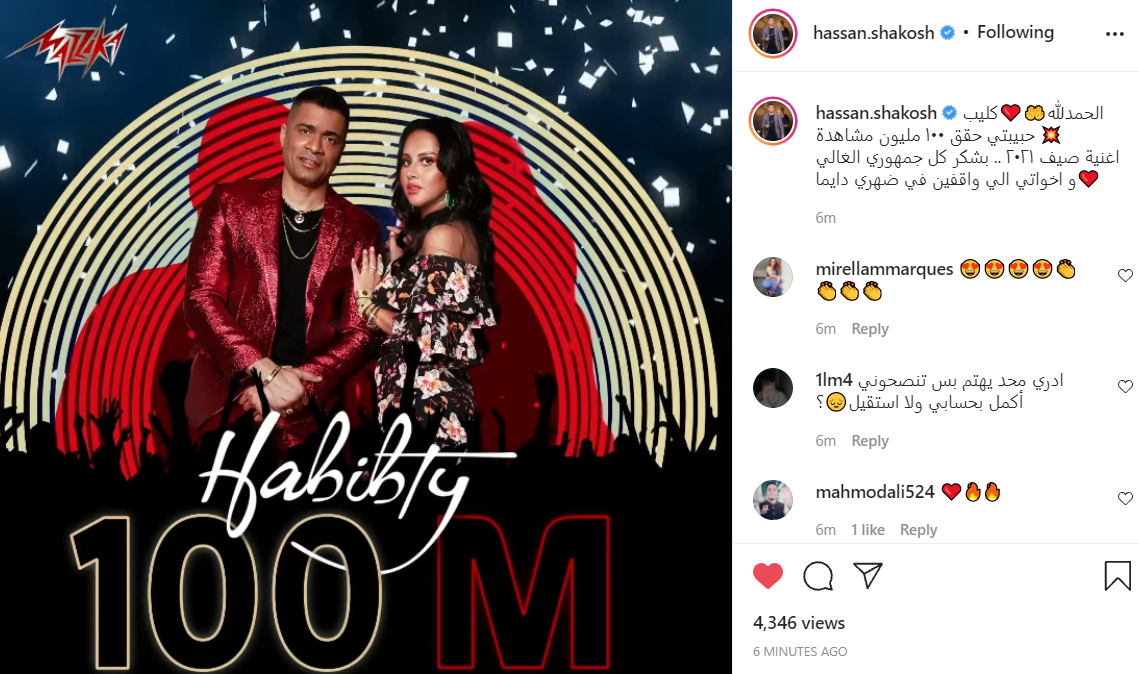The image size is (1139, 674).
Task: Open mirellammarques profile avatar
Action: 773,277
